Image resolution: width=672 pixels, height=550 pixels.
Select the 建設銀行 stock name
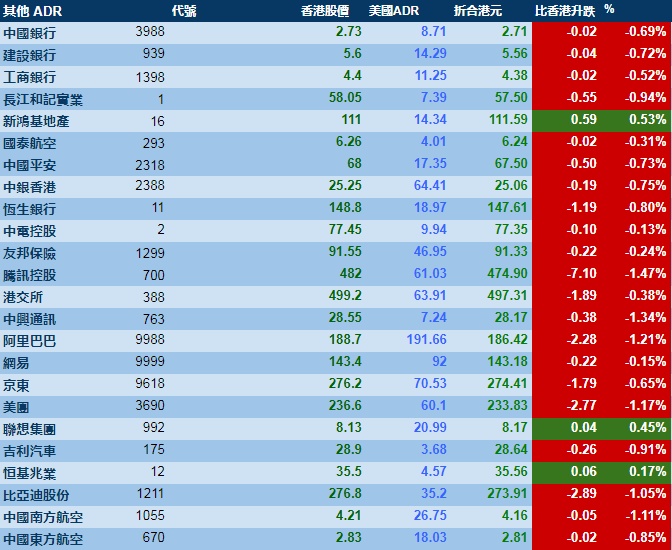point(30,55)
